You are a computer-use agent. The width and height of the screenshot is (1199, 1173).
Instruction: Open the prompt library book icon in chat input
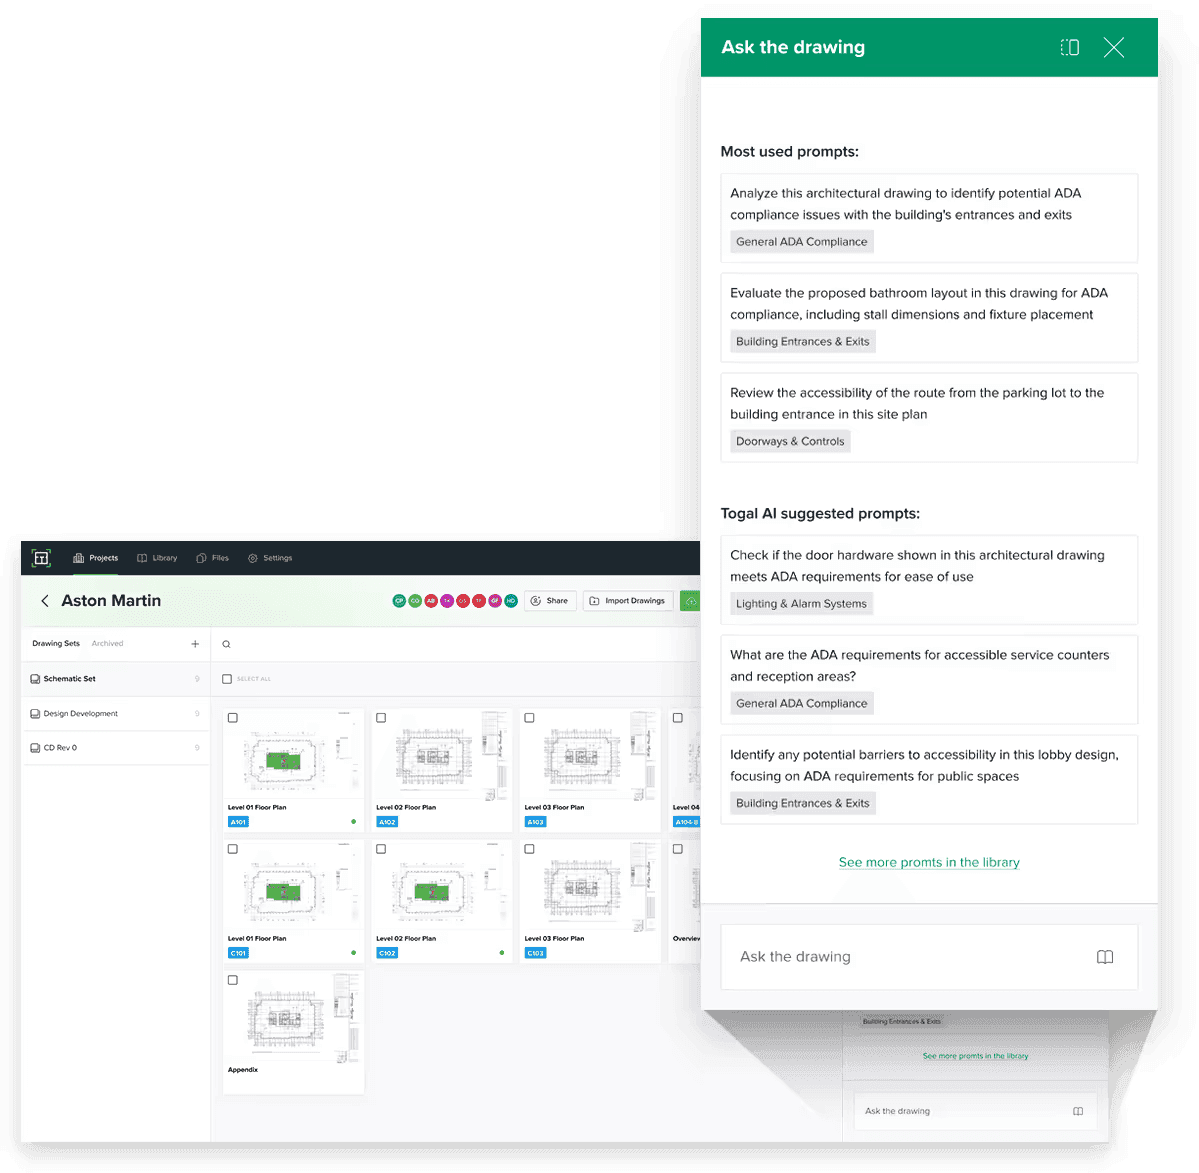coord(1104,957)
